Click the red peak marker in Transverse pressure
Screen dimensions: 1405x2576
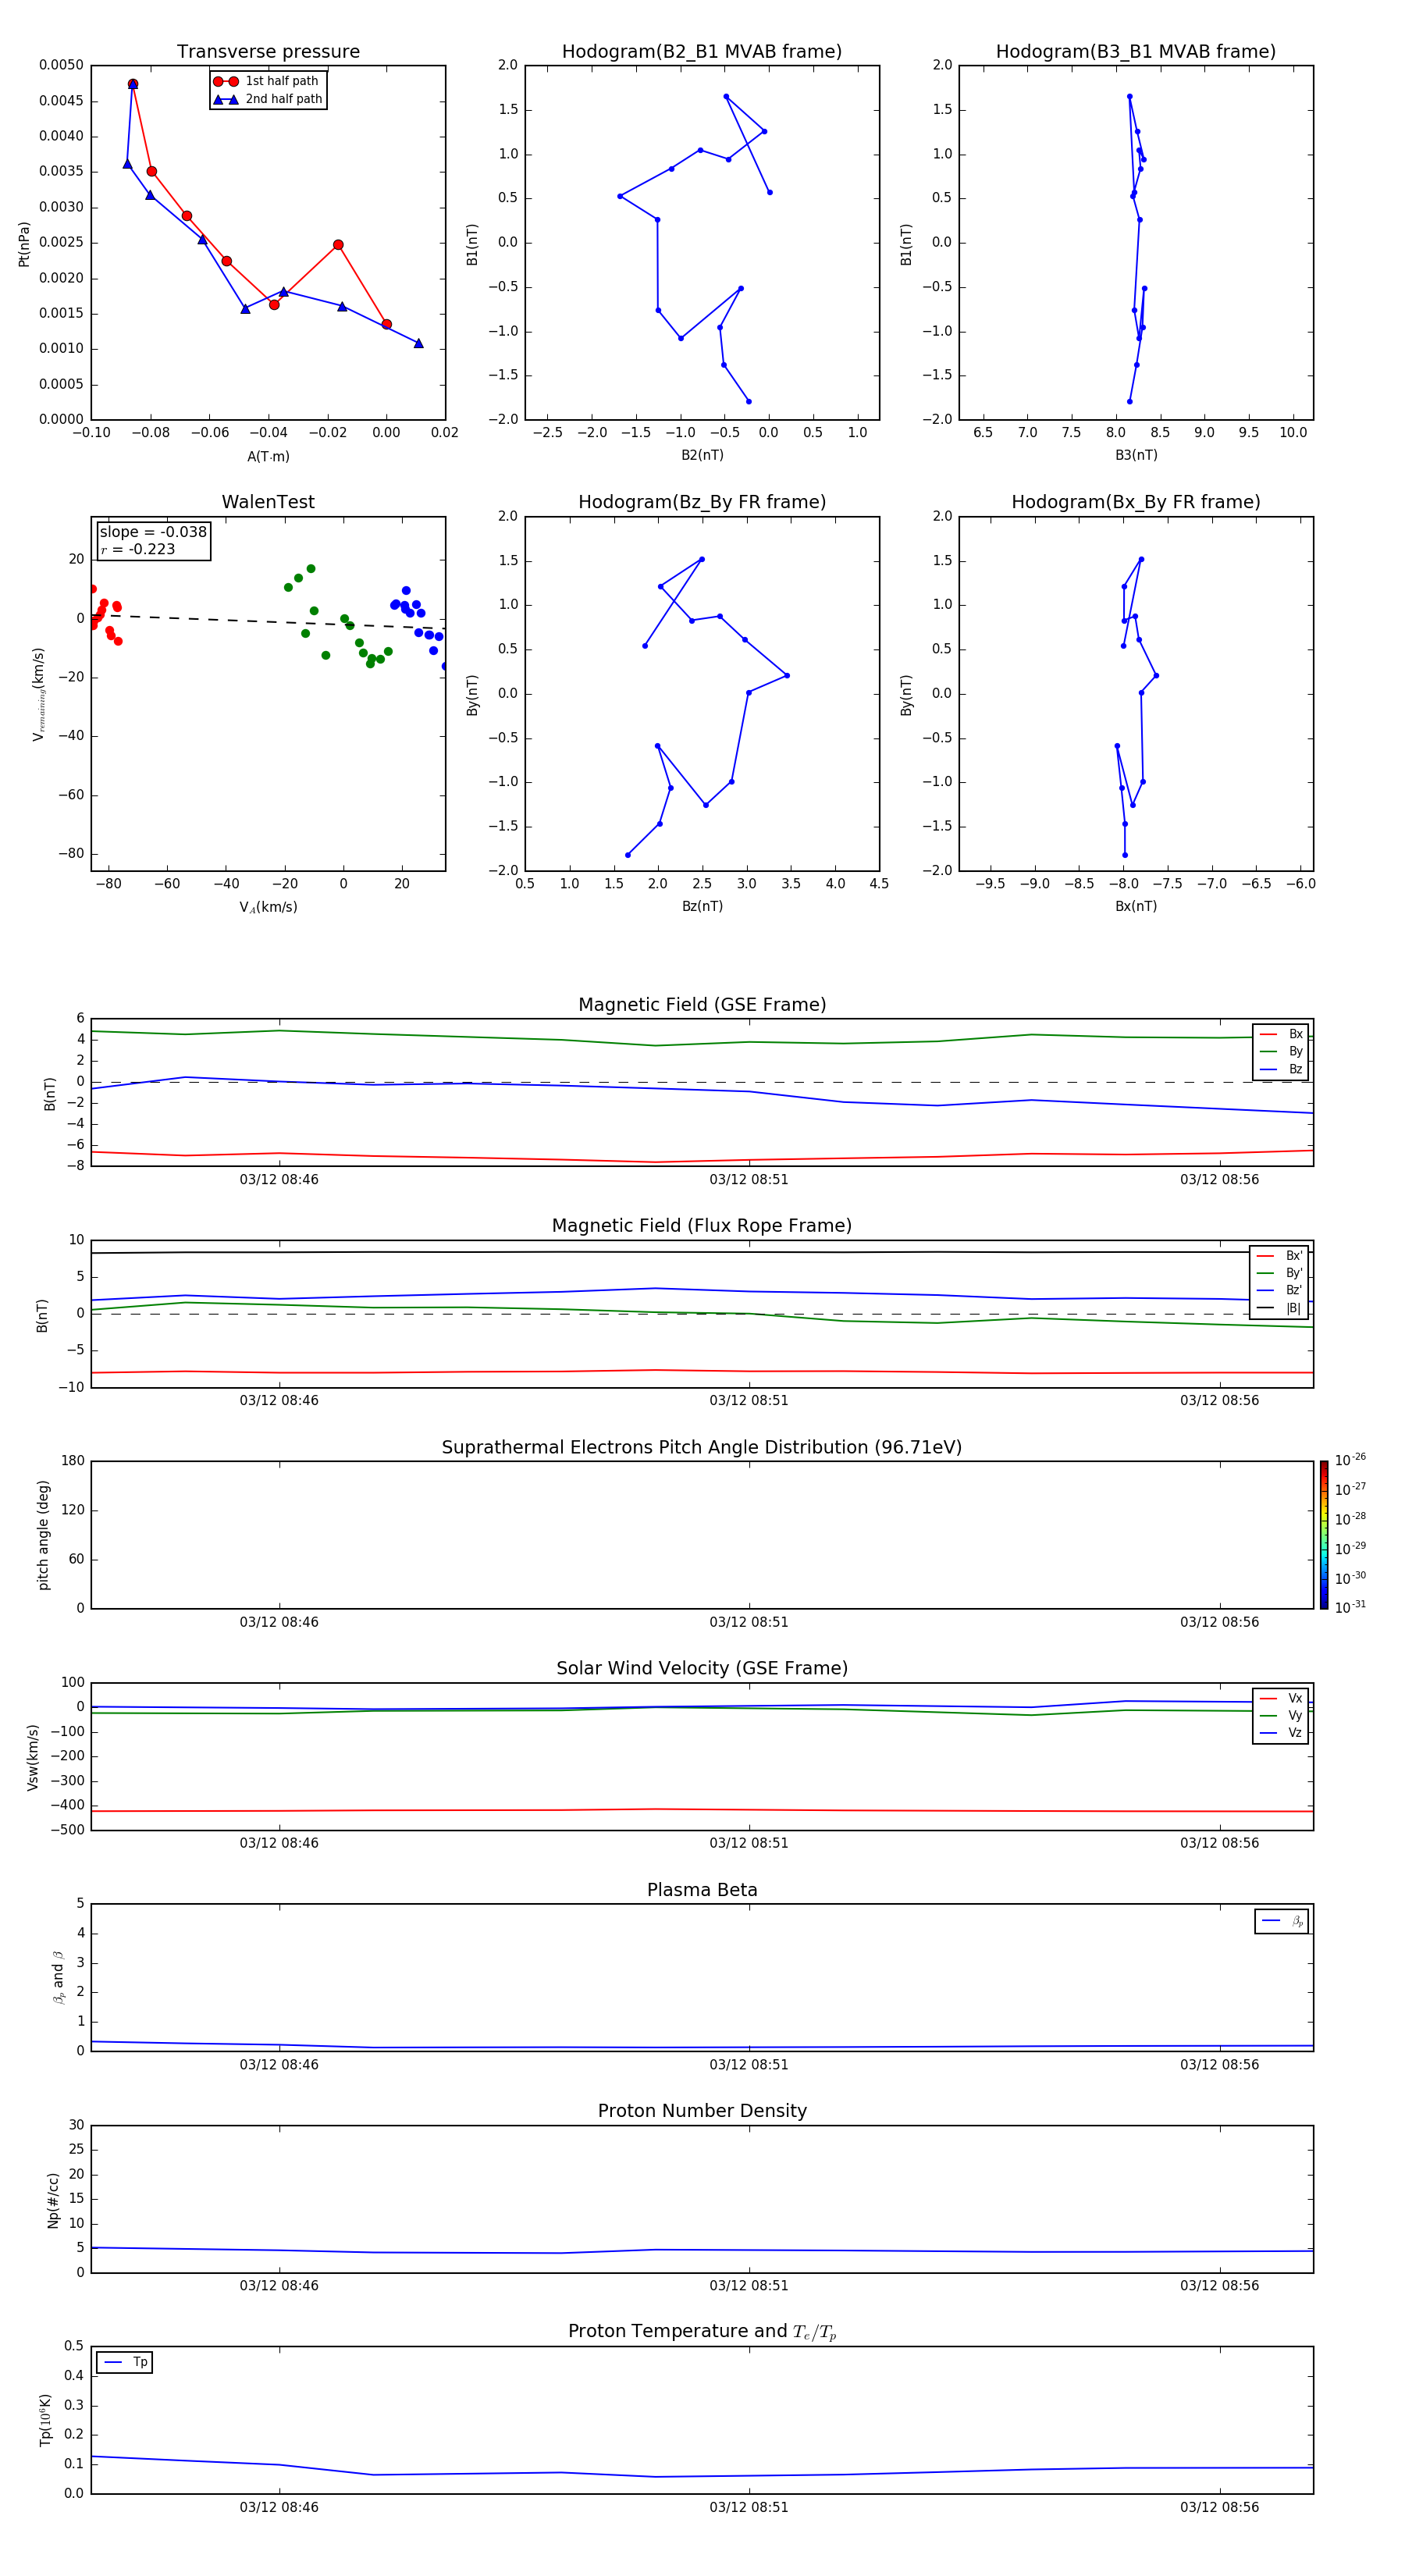[133, 84]
